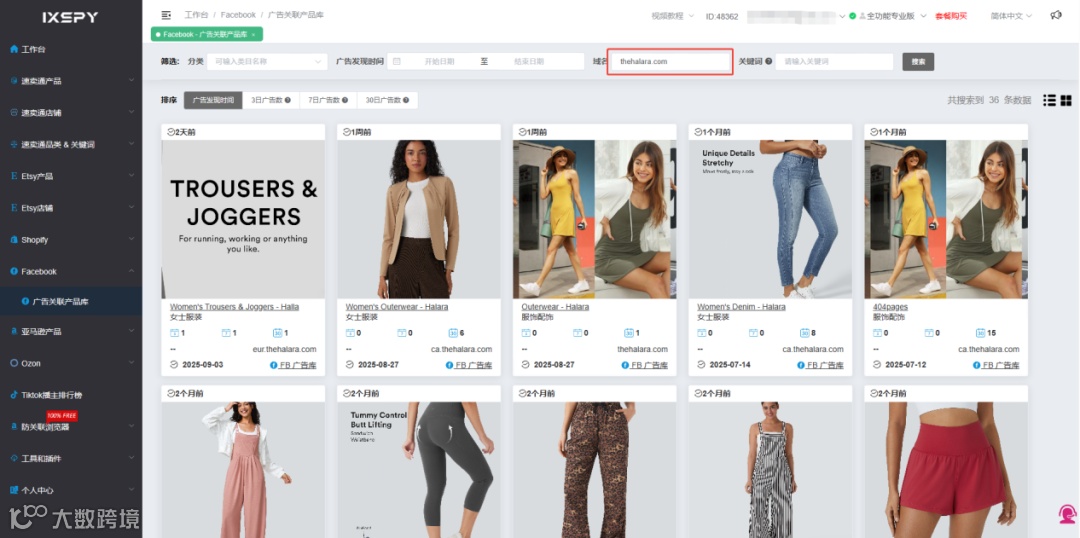Collapse Facebook sidebar menu
Screen dimensions: 1080x538
click(x=71, y=271)
